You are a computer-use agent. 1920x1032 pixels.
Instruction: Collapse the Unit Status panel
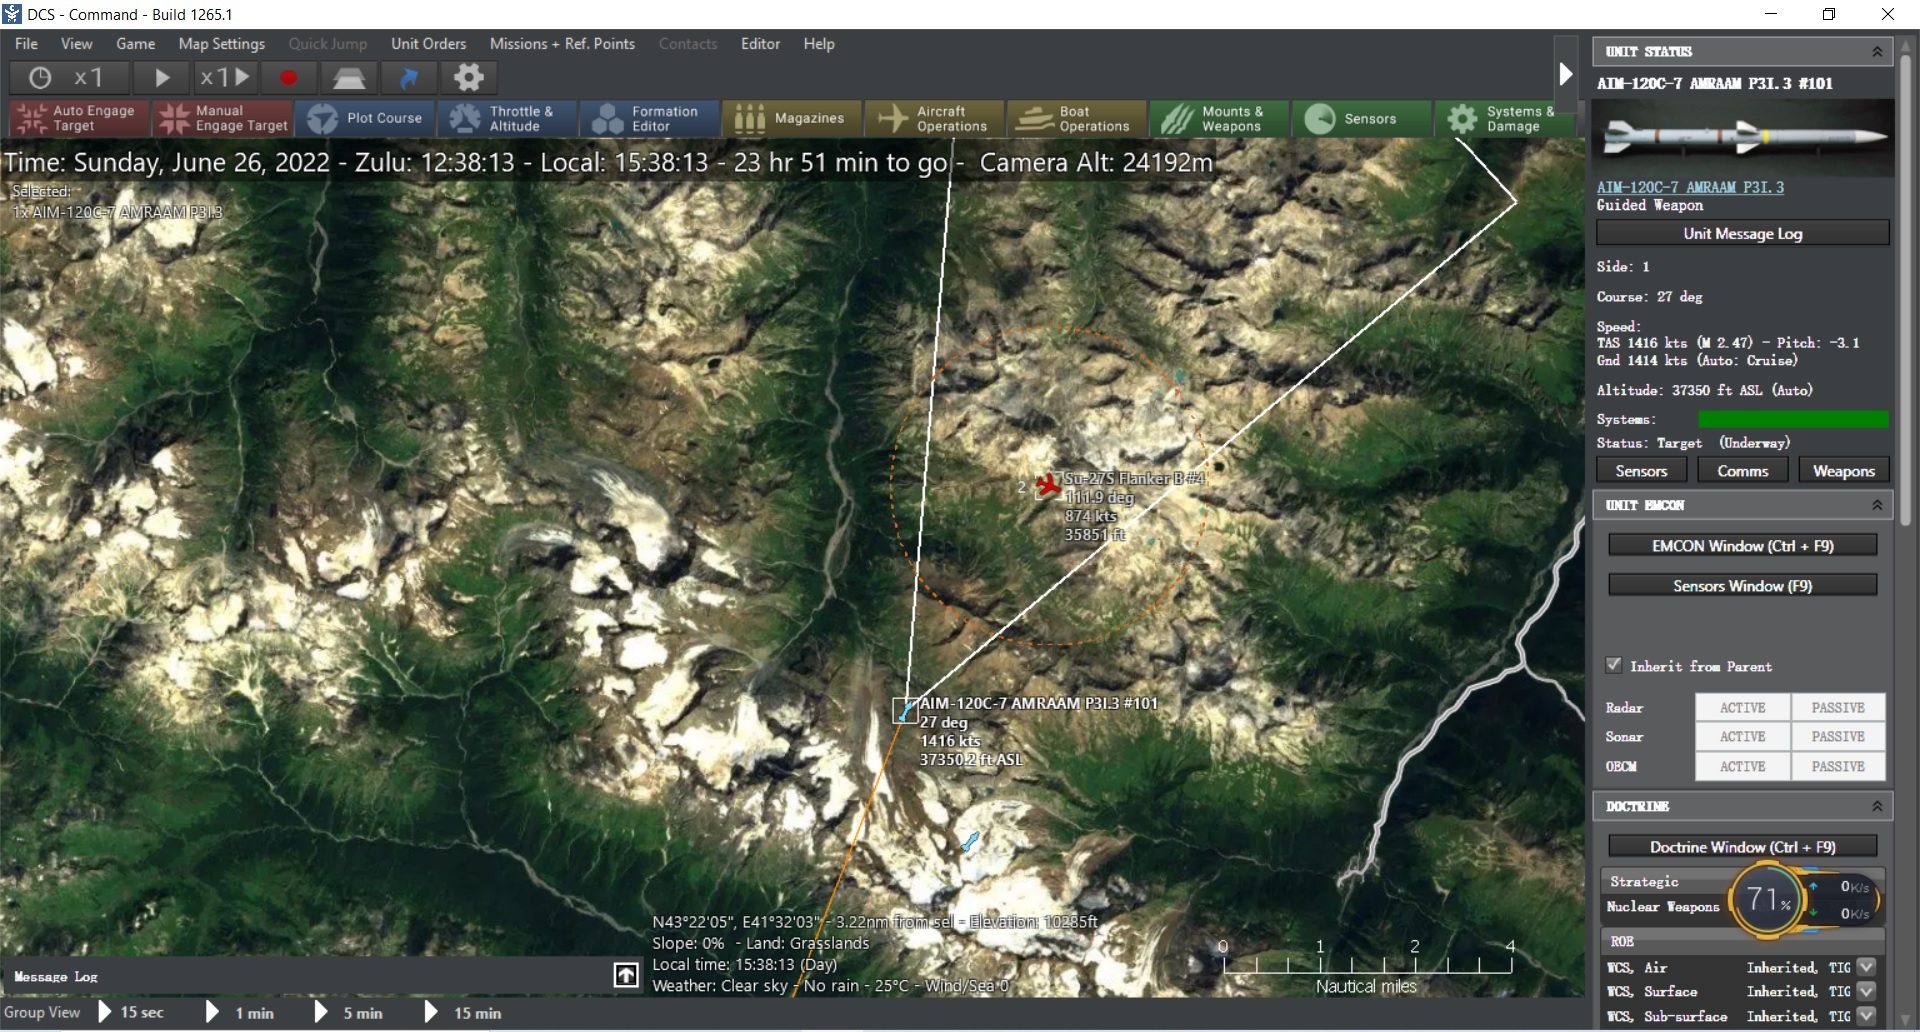click(x=1877, y=51)
